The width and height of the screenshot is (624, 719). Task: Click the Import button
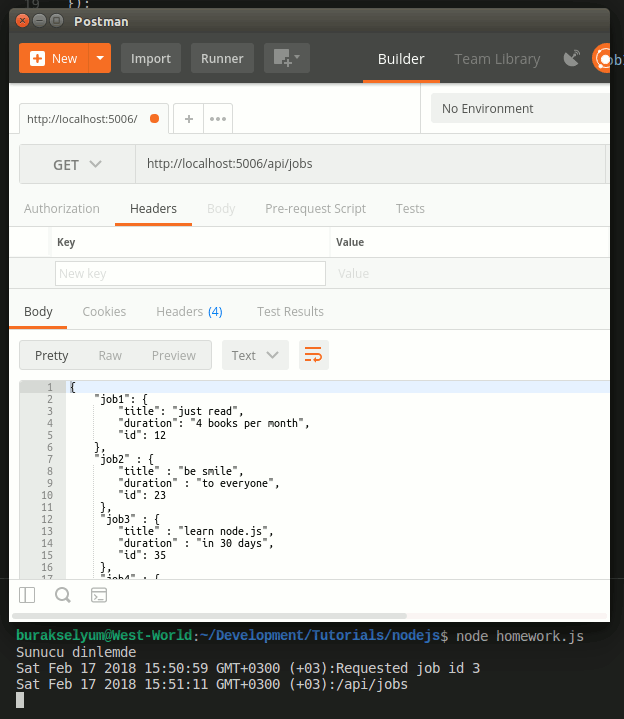point(151,58)
